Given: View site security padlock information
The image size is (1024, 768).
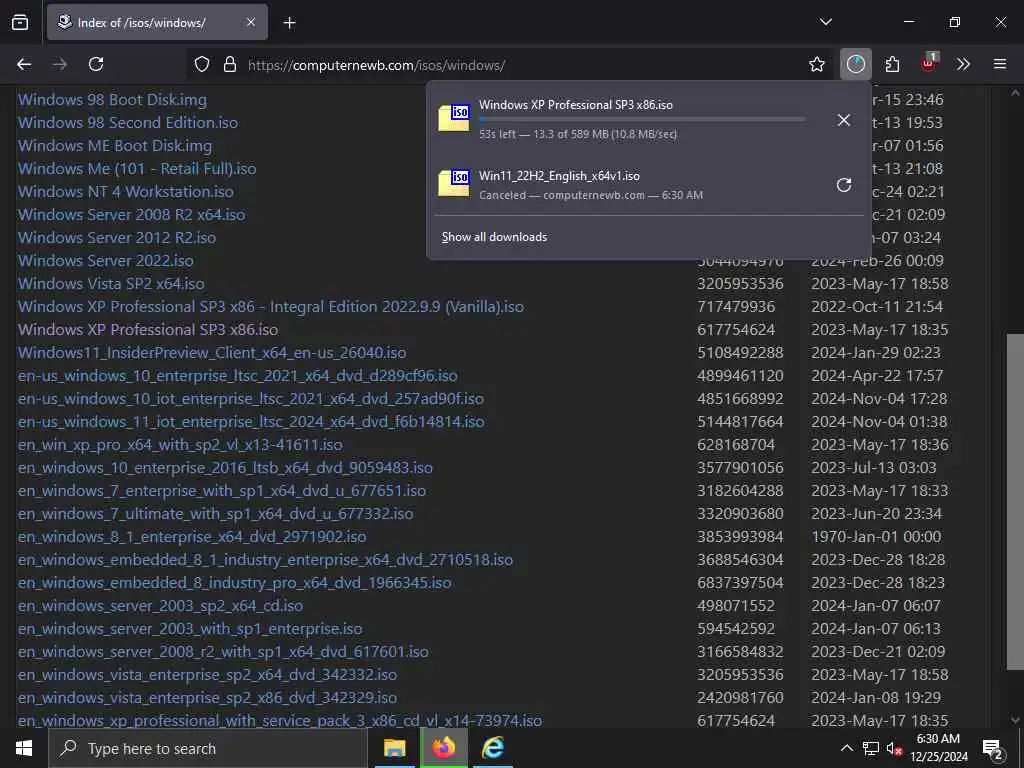Looking at the screenshot, I should click(x=230, y=65).
